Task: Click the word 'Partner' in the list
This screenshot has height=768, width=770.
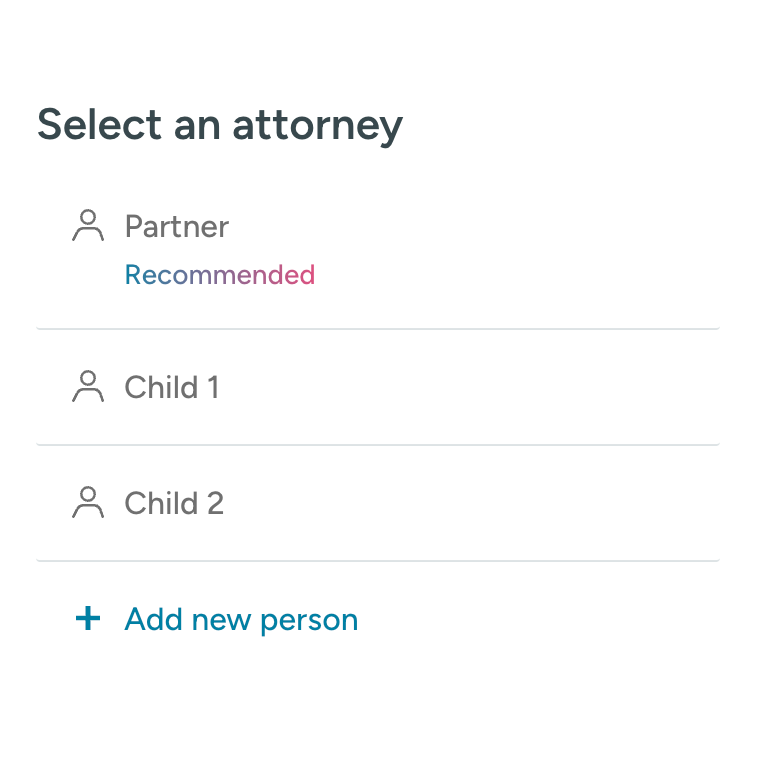Action: coord(177,226)
